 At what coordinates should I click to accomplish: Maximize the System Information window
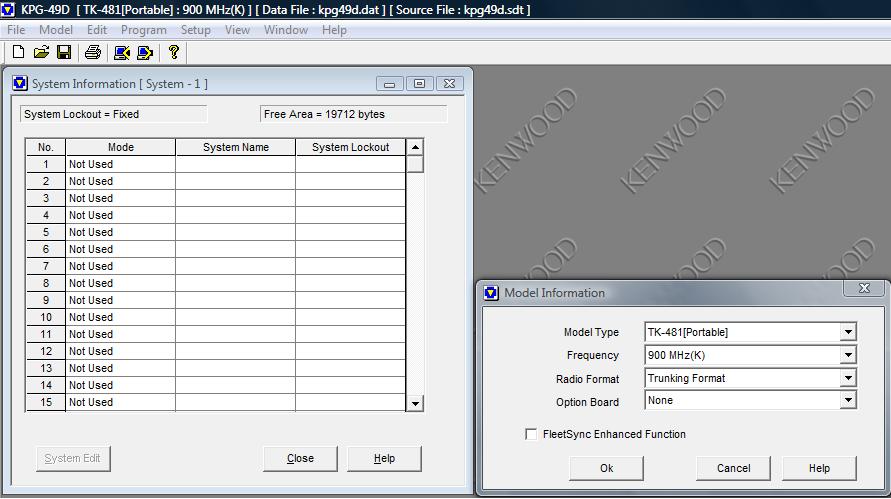419,84
